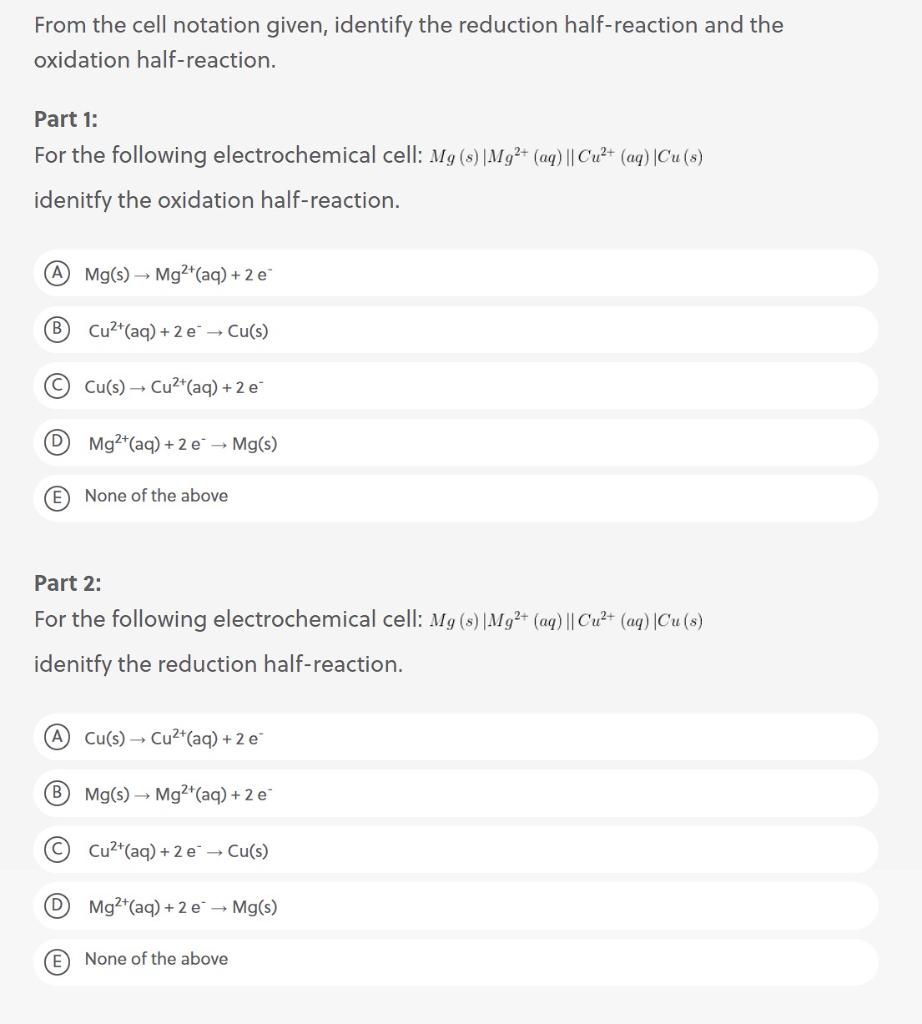Click the 'Part 1:' heading text

tap(65, 119)
